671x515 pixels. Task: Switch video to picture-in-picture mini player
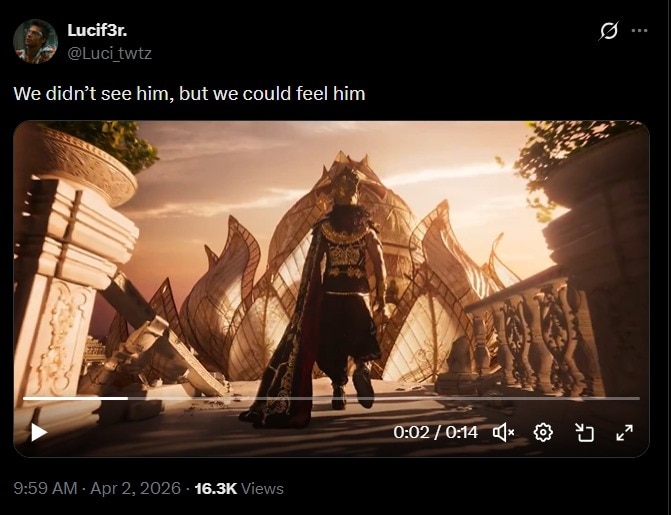(584, 432)
